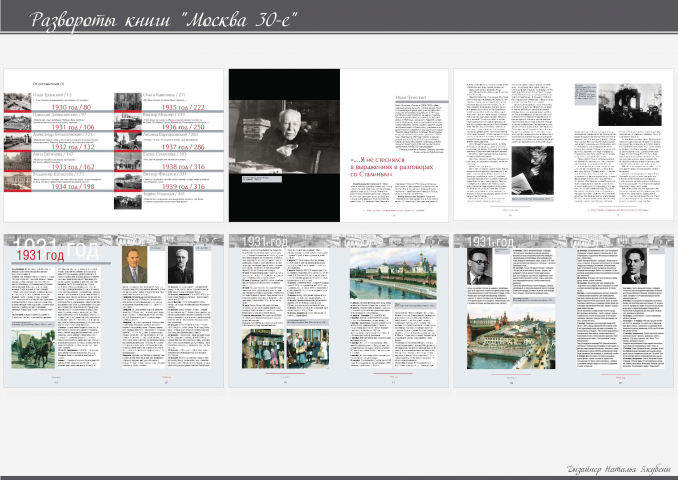Click the aerial Red Square bridge painting
This screenshot has width=678, height=480.
point(511,339)
